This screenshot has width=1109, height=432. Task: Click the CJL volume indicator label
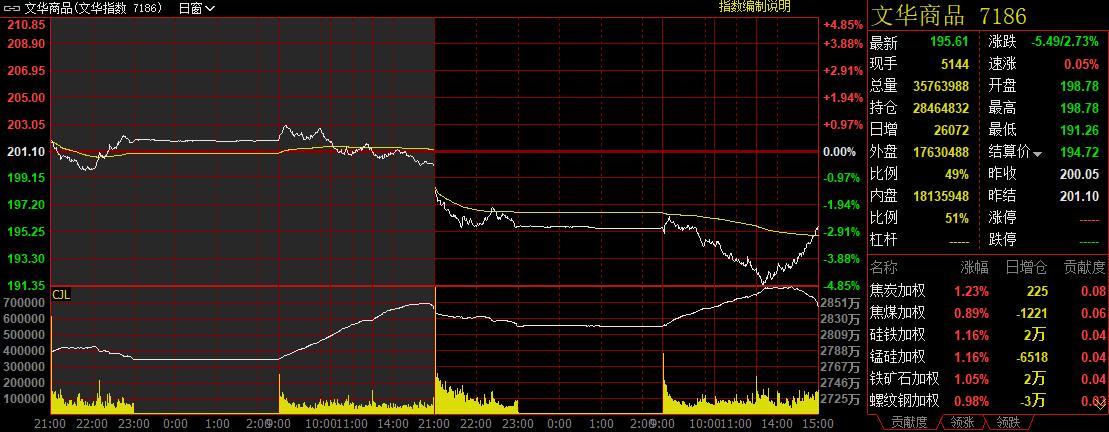click(x=62, y=294)
